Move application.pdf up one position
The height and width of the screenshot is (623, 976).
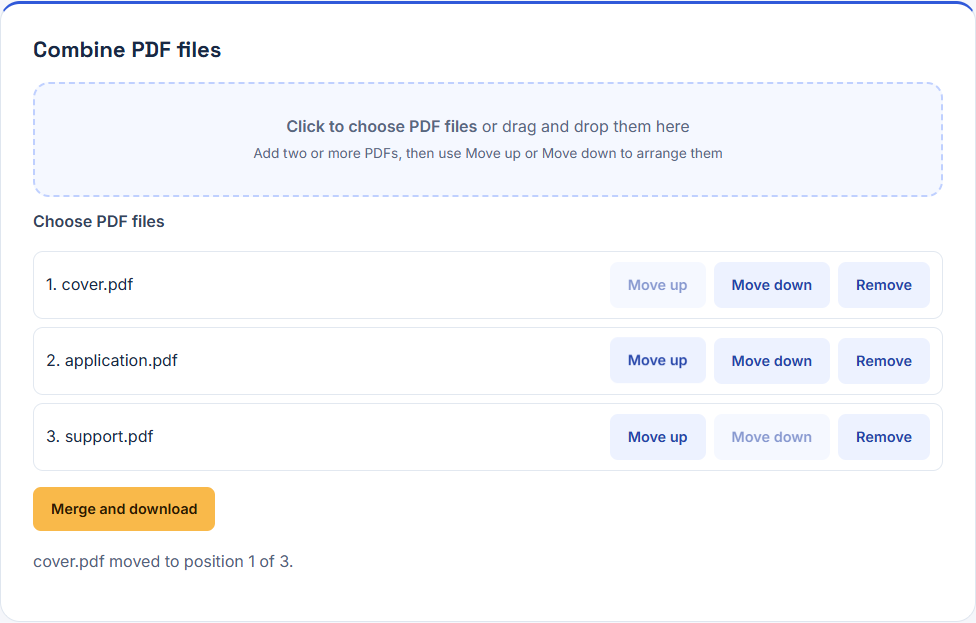coord(657,360)
